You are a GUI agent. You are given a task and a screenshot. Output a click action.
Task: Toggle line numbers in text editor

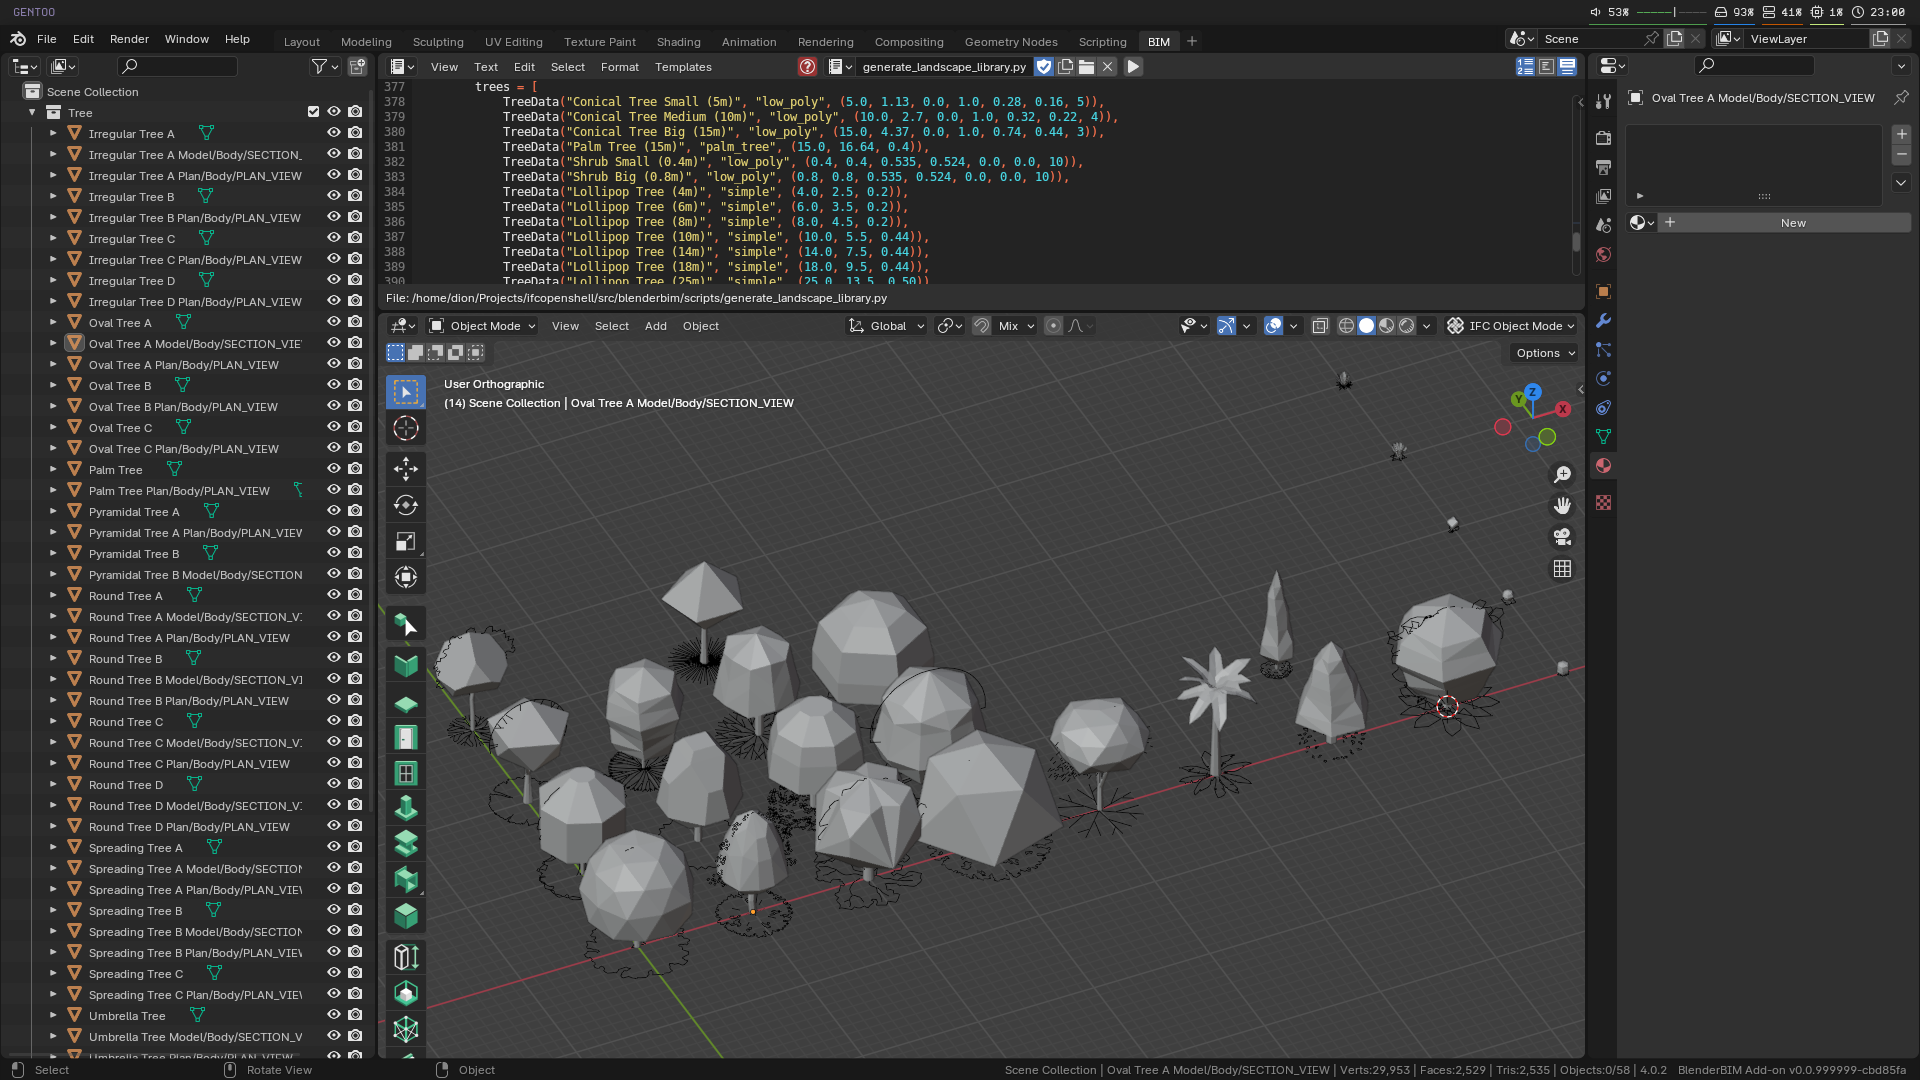(1524, 67)
